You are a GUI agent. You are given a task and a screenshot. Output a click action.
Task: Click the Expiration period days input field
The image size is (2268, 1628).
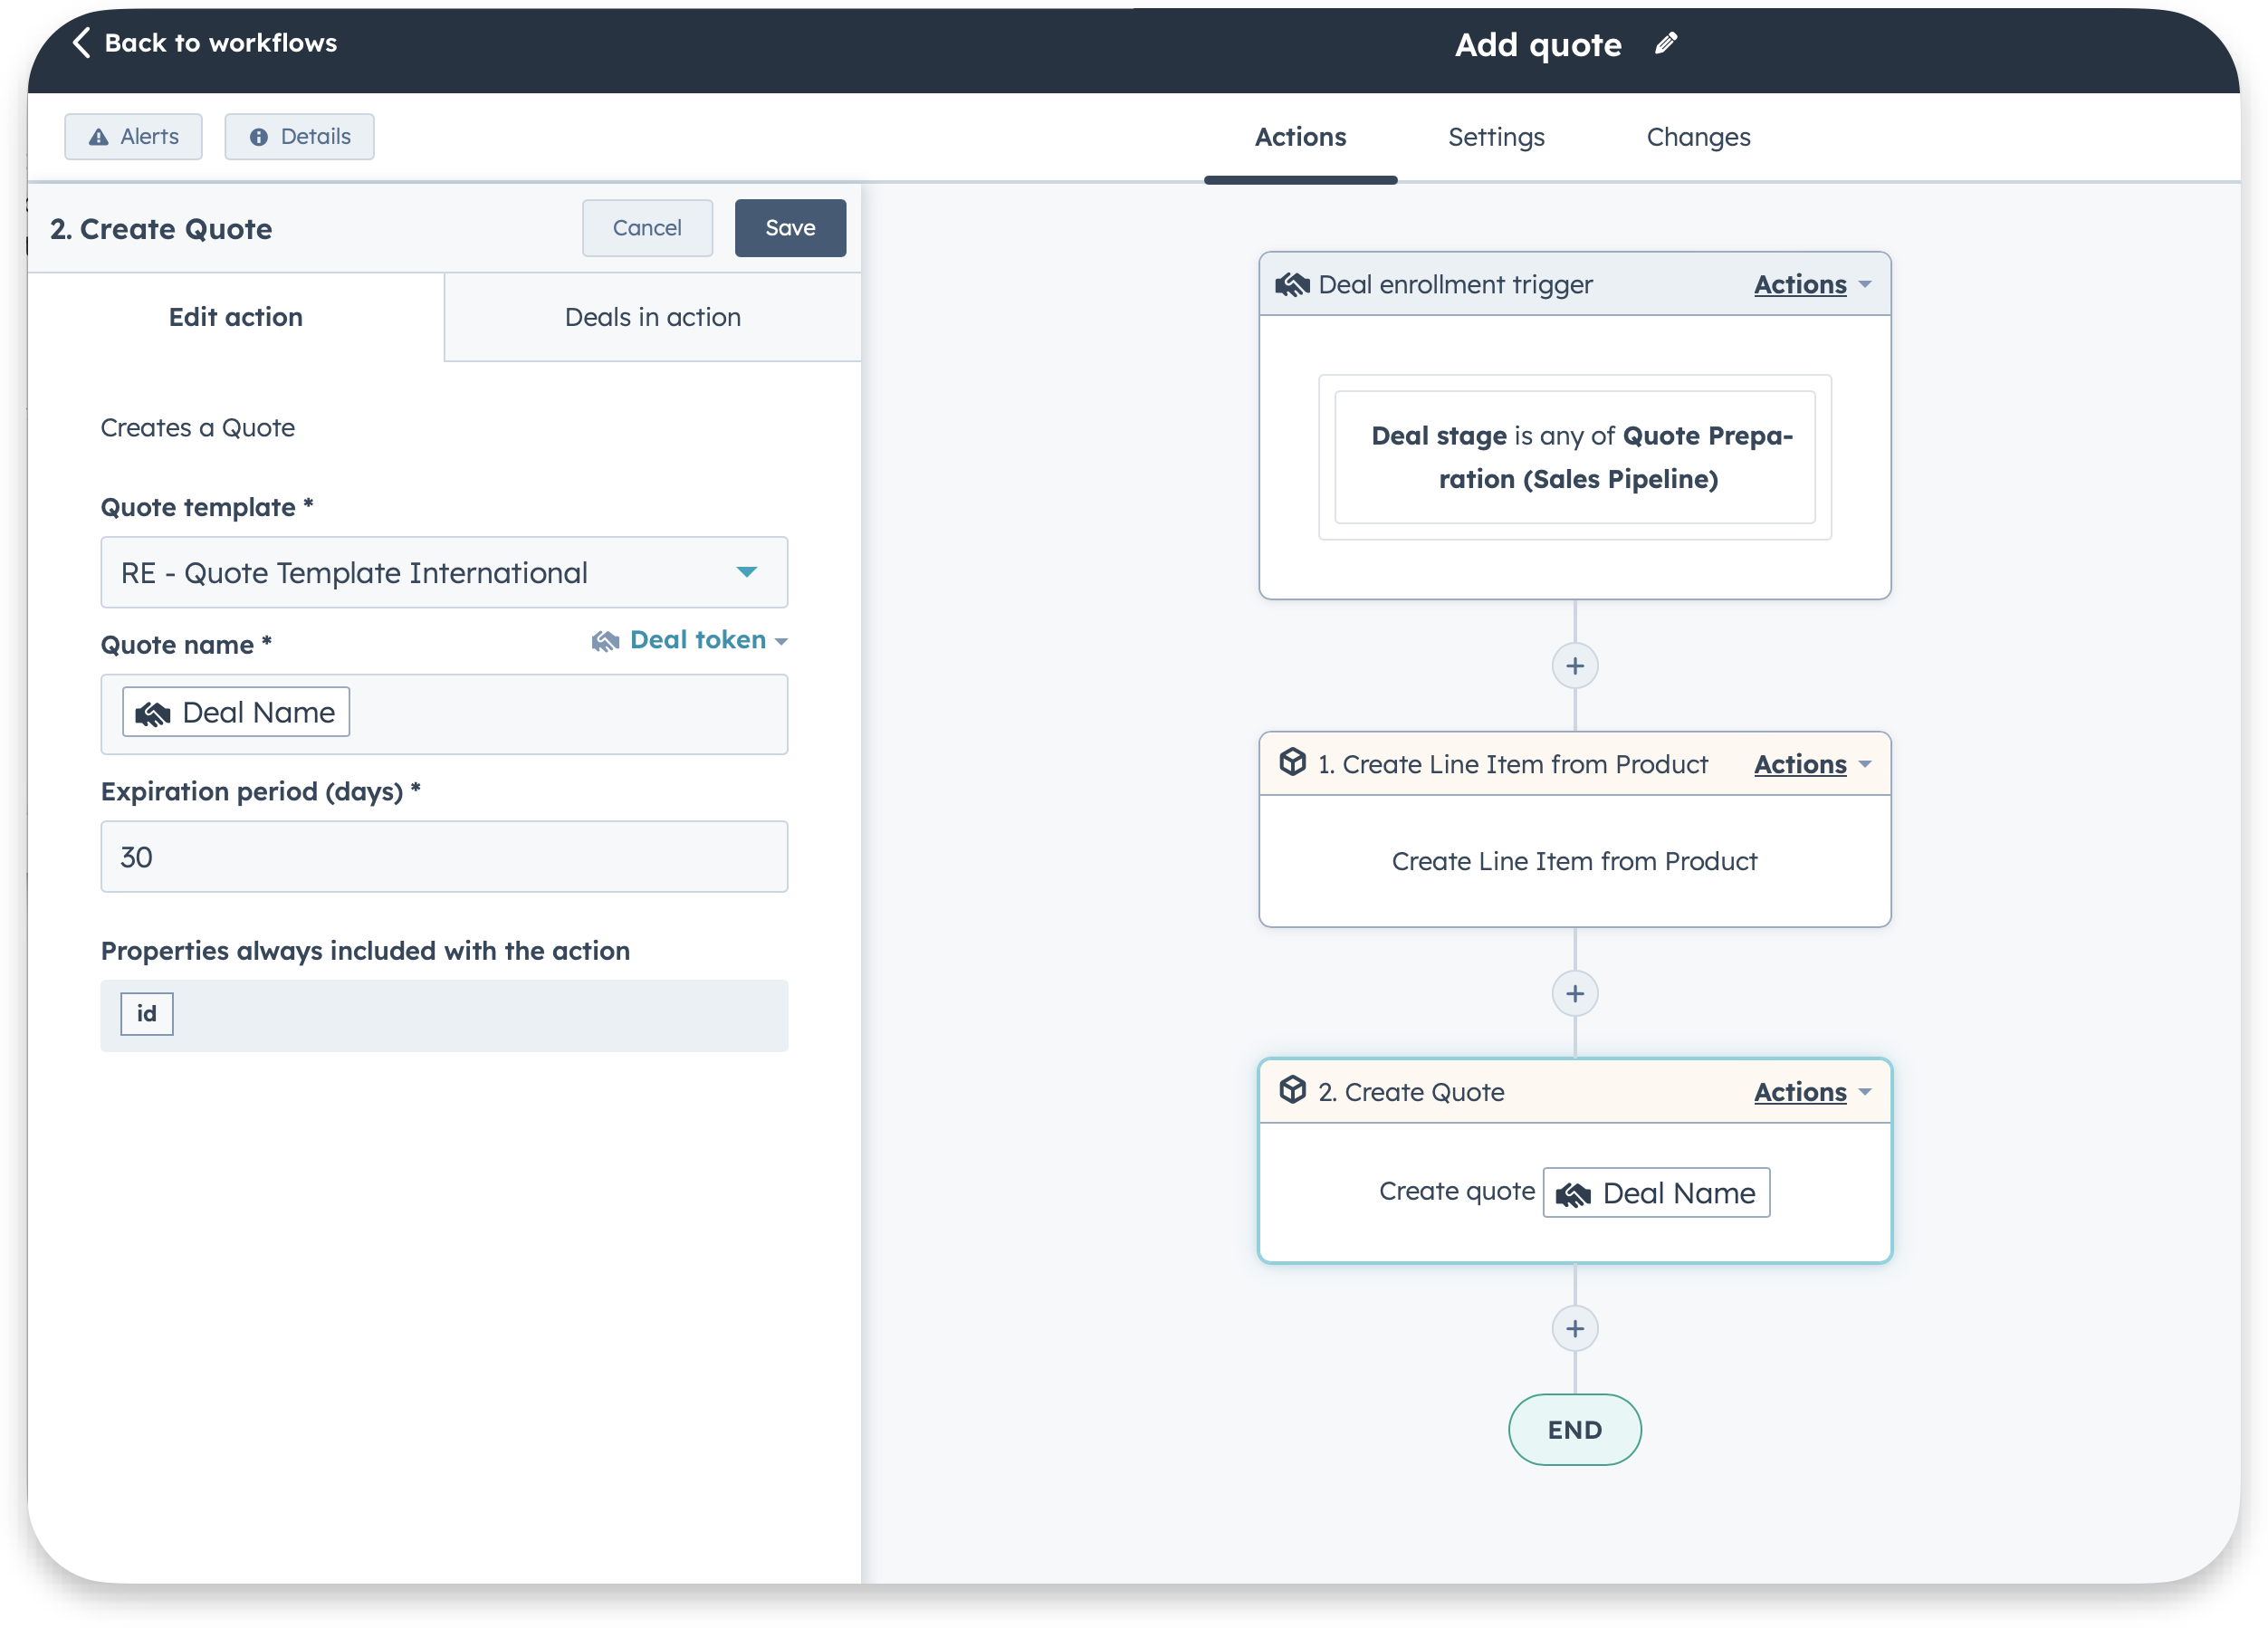click(444, 858)
